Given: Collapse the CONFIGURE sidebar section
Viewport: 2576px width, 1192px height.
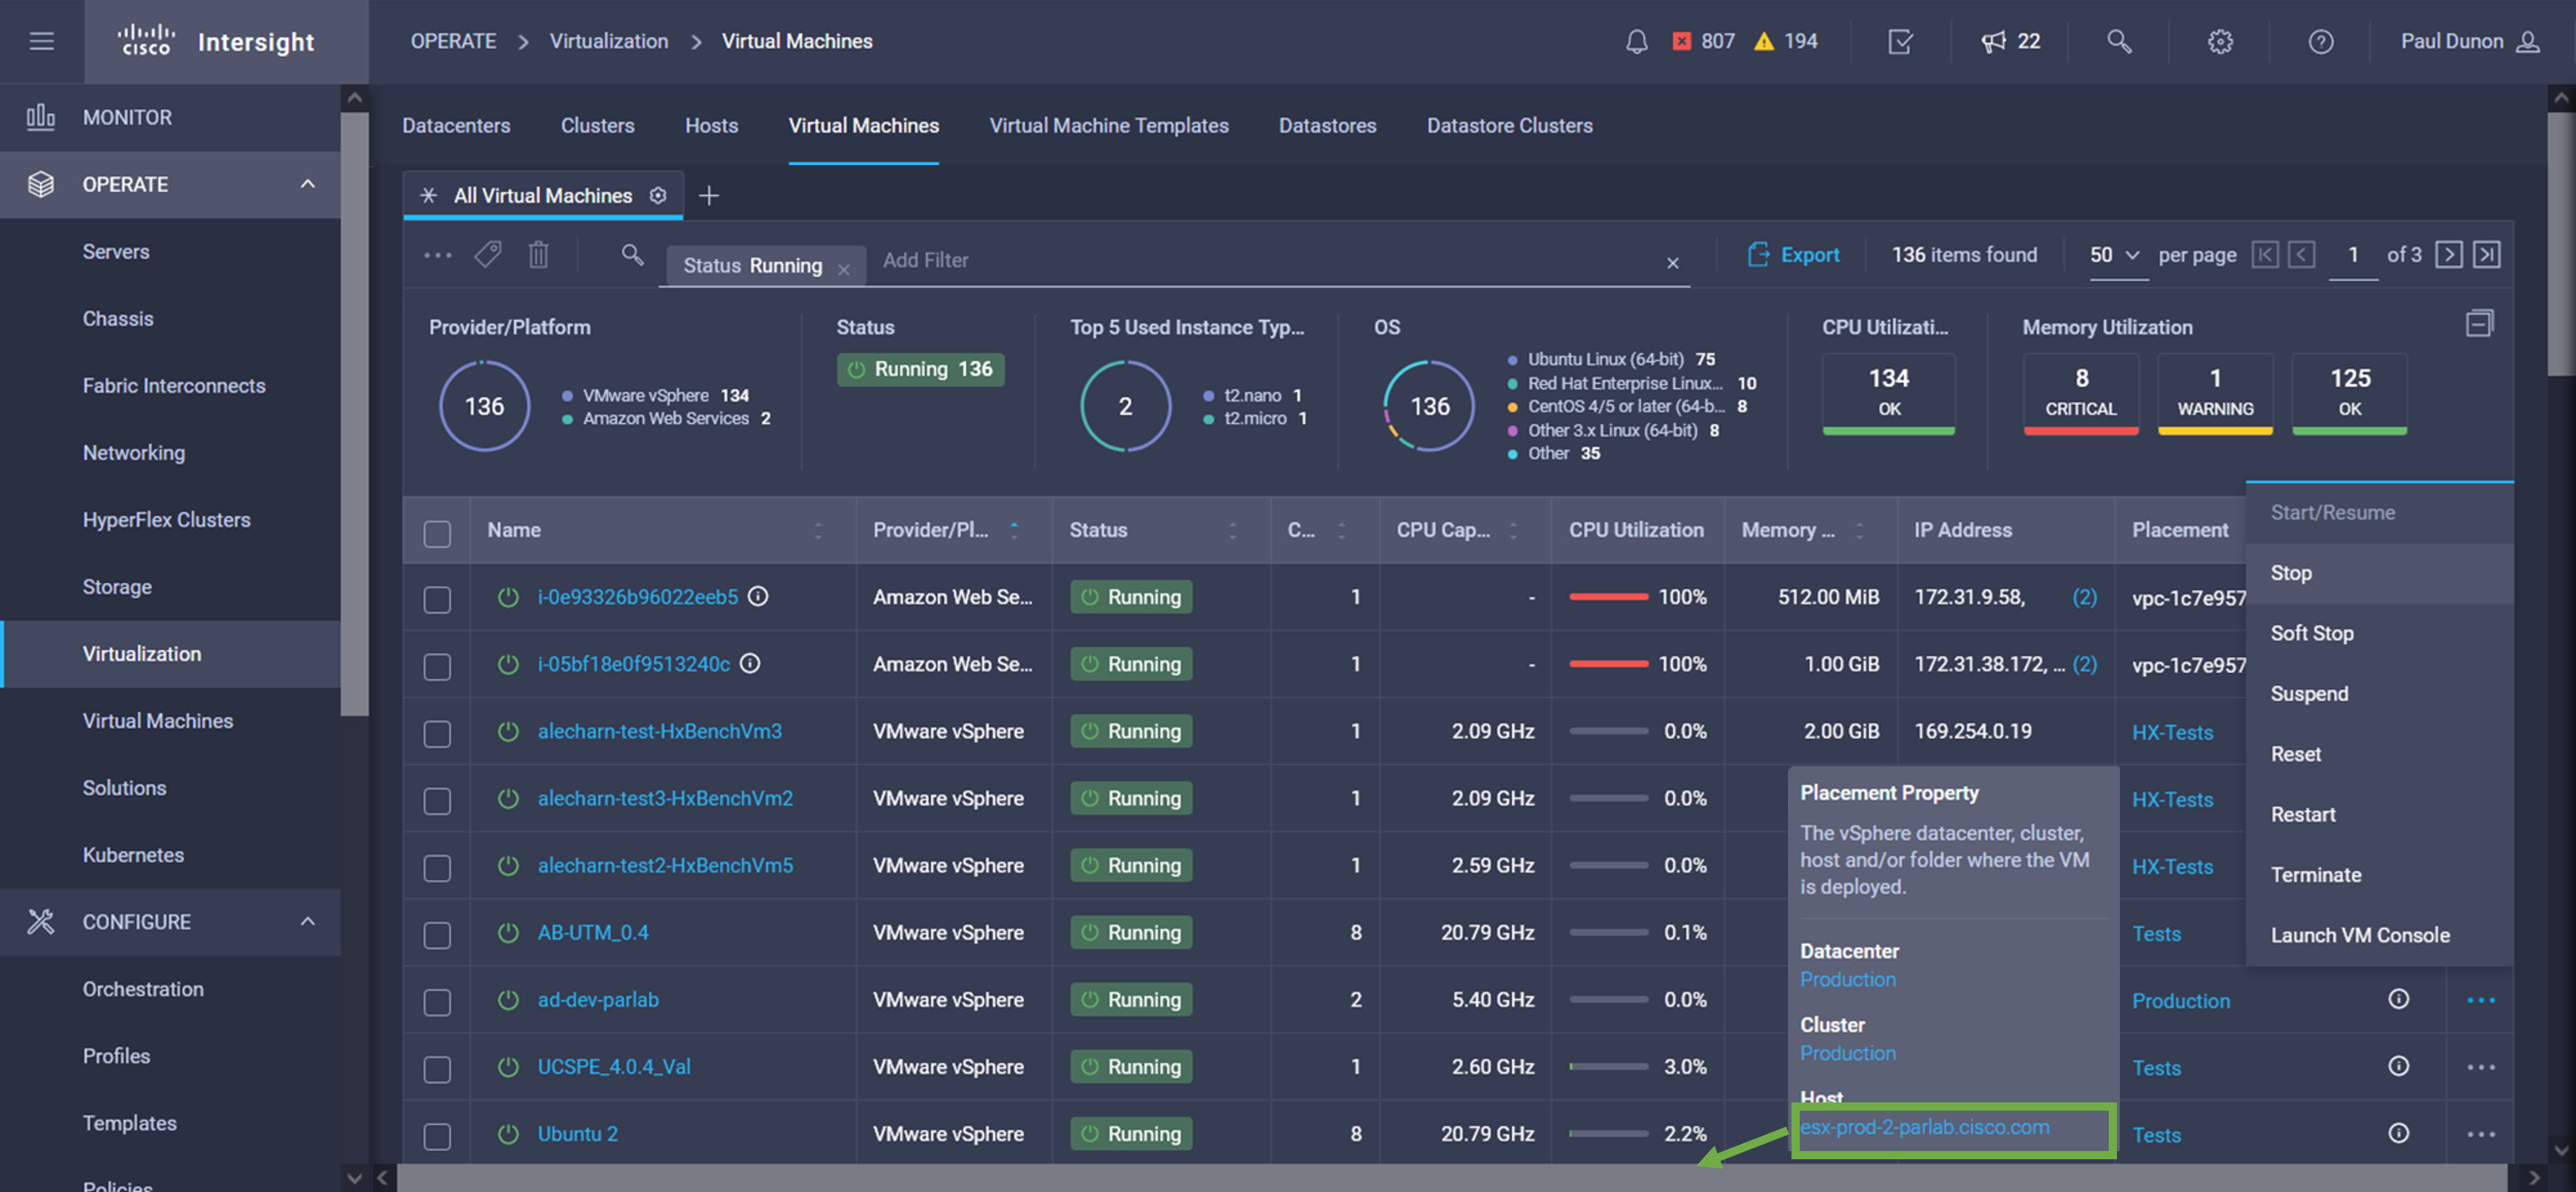Looking at the screenshot, I should [307, 921].
